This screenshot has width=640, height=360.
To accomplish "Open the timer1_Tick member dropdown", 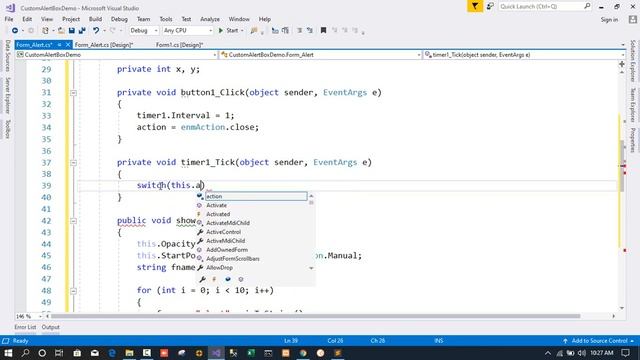I will [x=524, y=55].
